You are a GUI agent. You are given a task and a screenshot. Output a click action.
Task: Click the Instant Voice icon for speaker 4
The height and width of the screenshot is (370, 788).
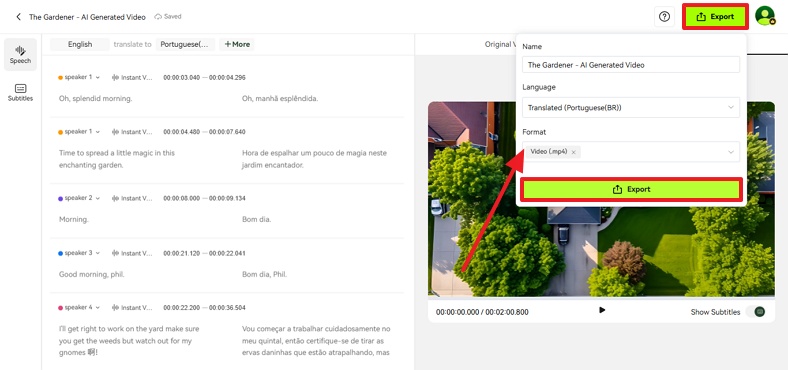tap(116, 307)
